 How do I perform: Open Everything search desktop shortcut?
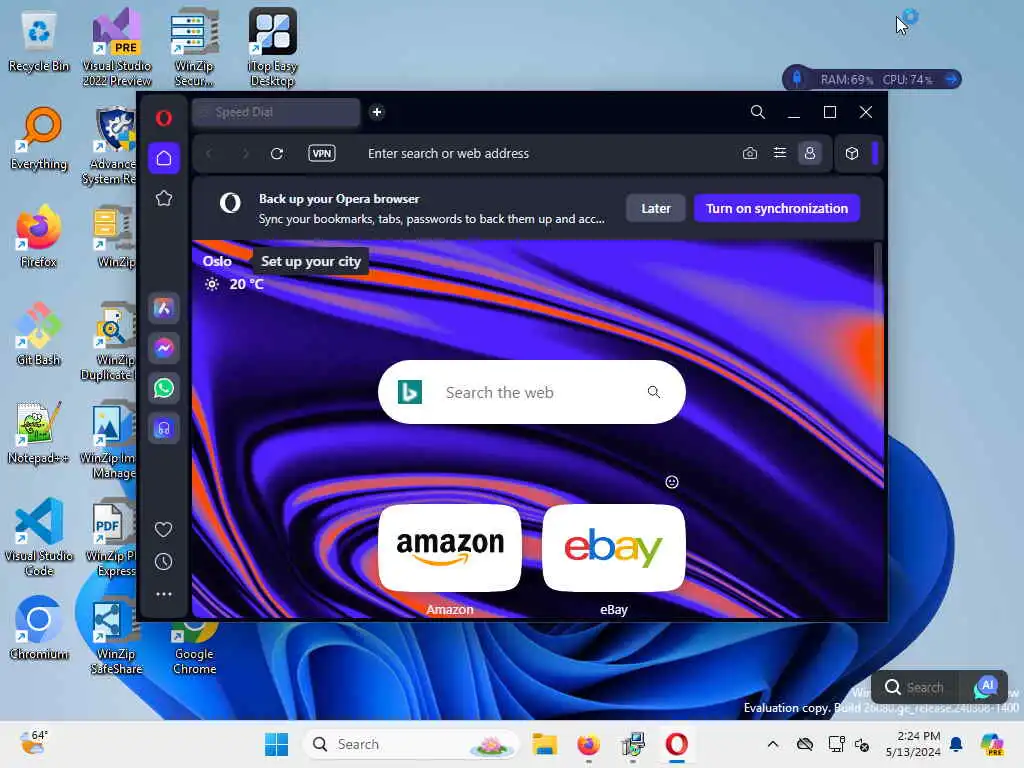pos(39,139)
